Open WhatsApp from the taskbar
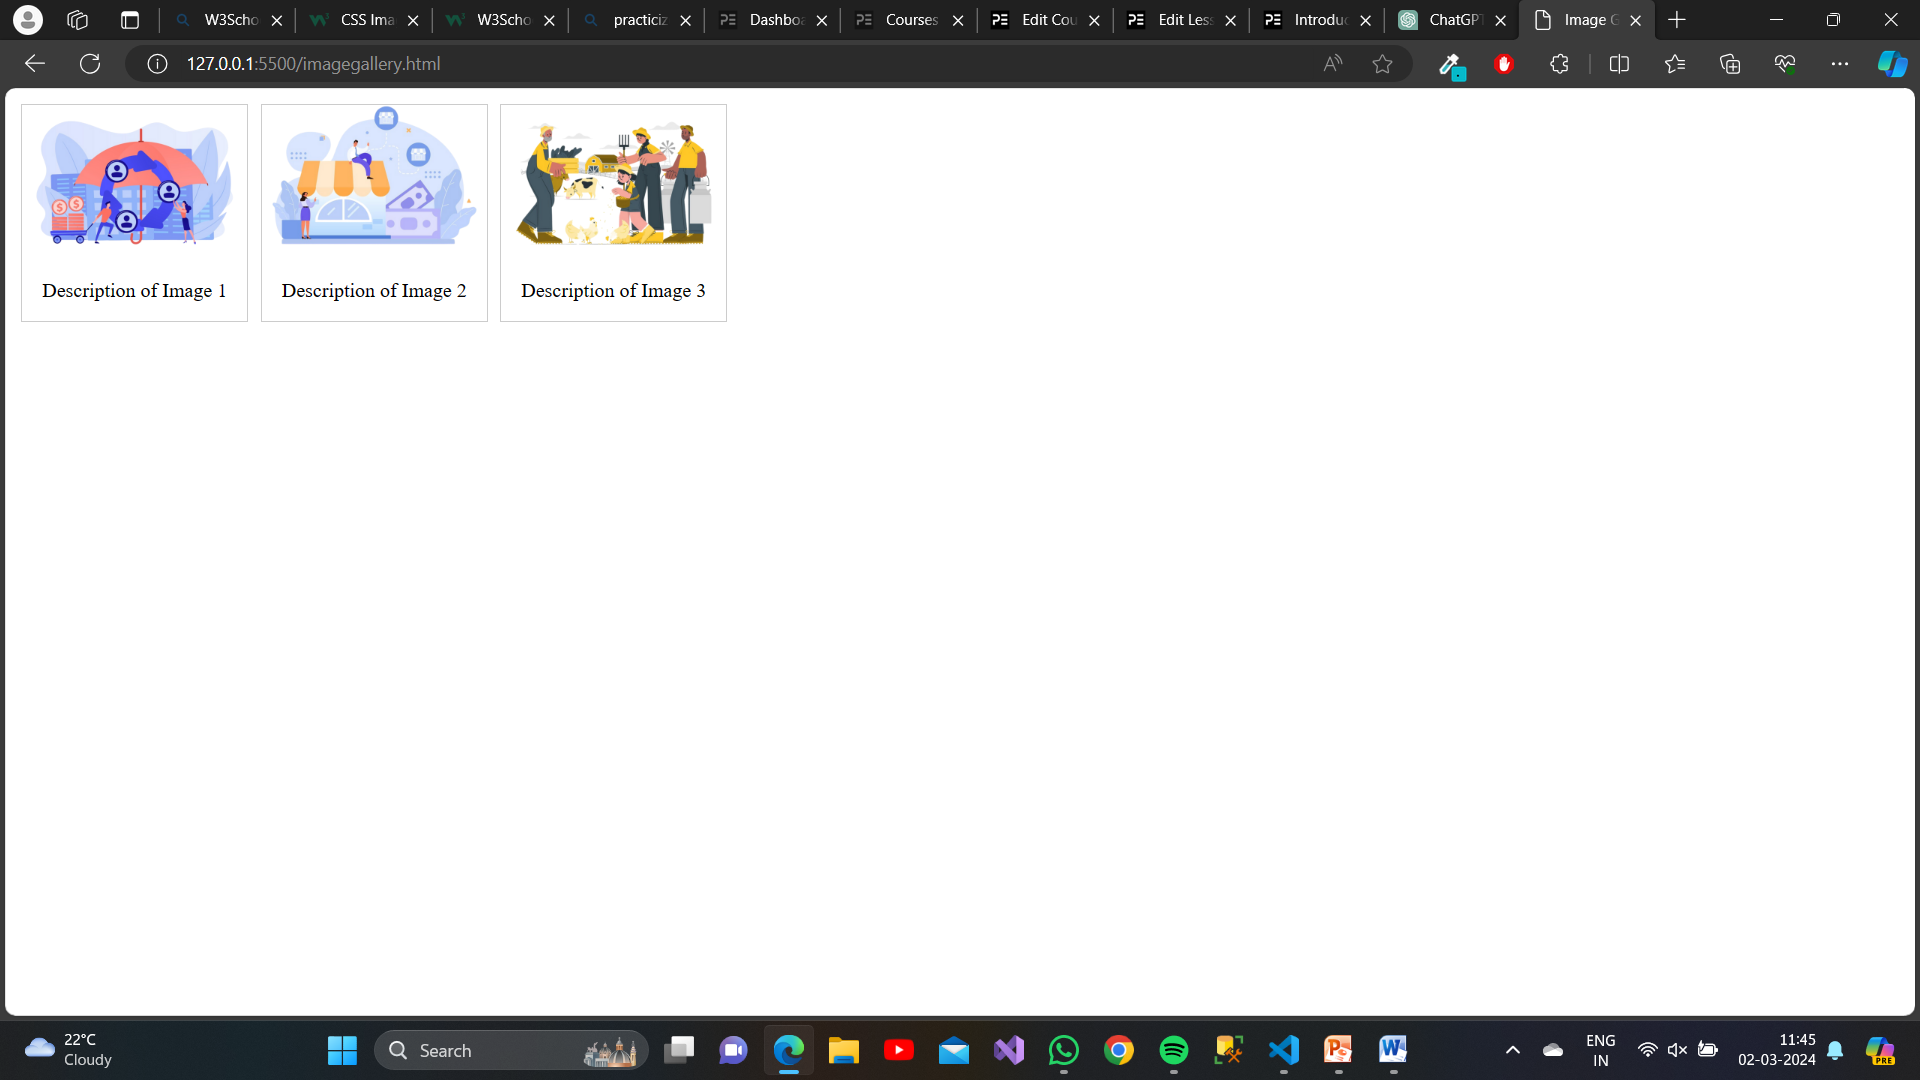This screenshot has width=1920, height=1080. [1063, 1050]
